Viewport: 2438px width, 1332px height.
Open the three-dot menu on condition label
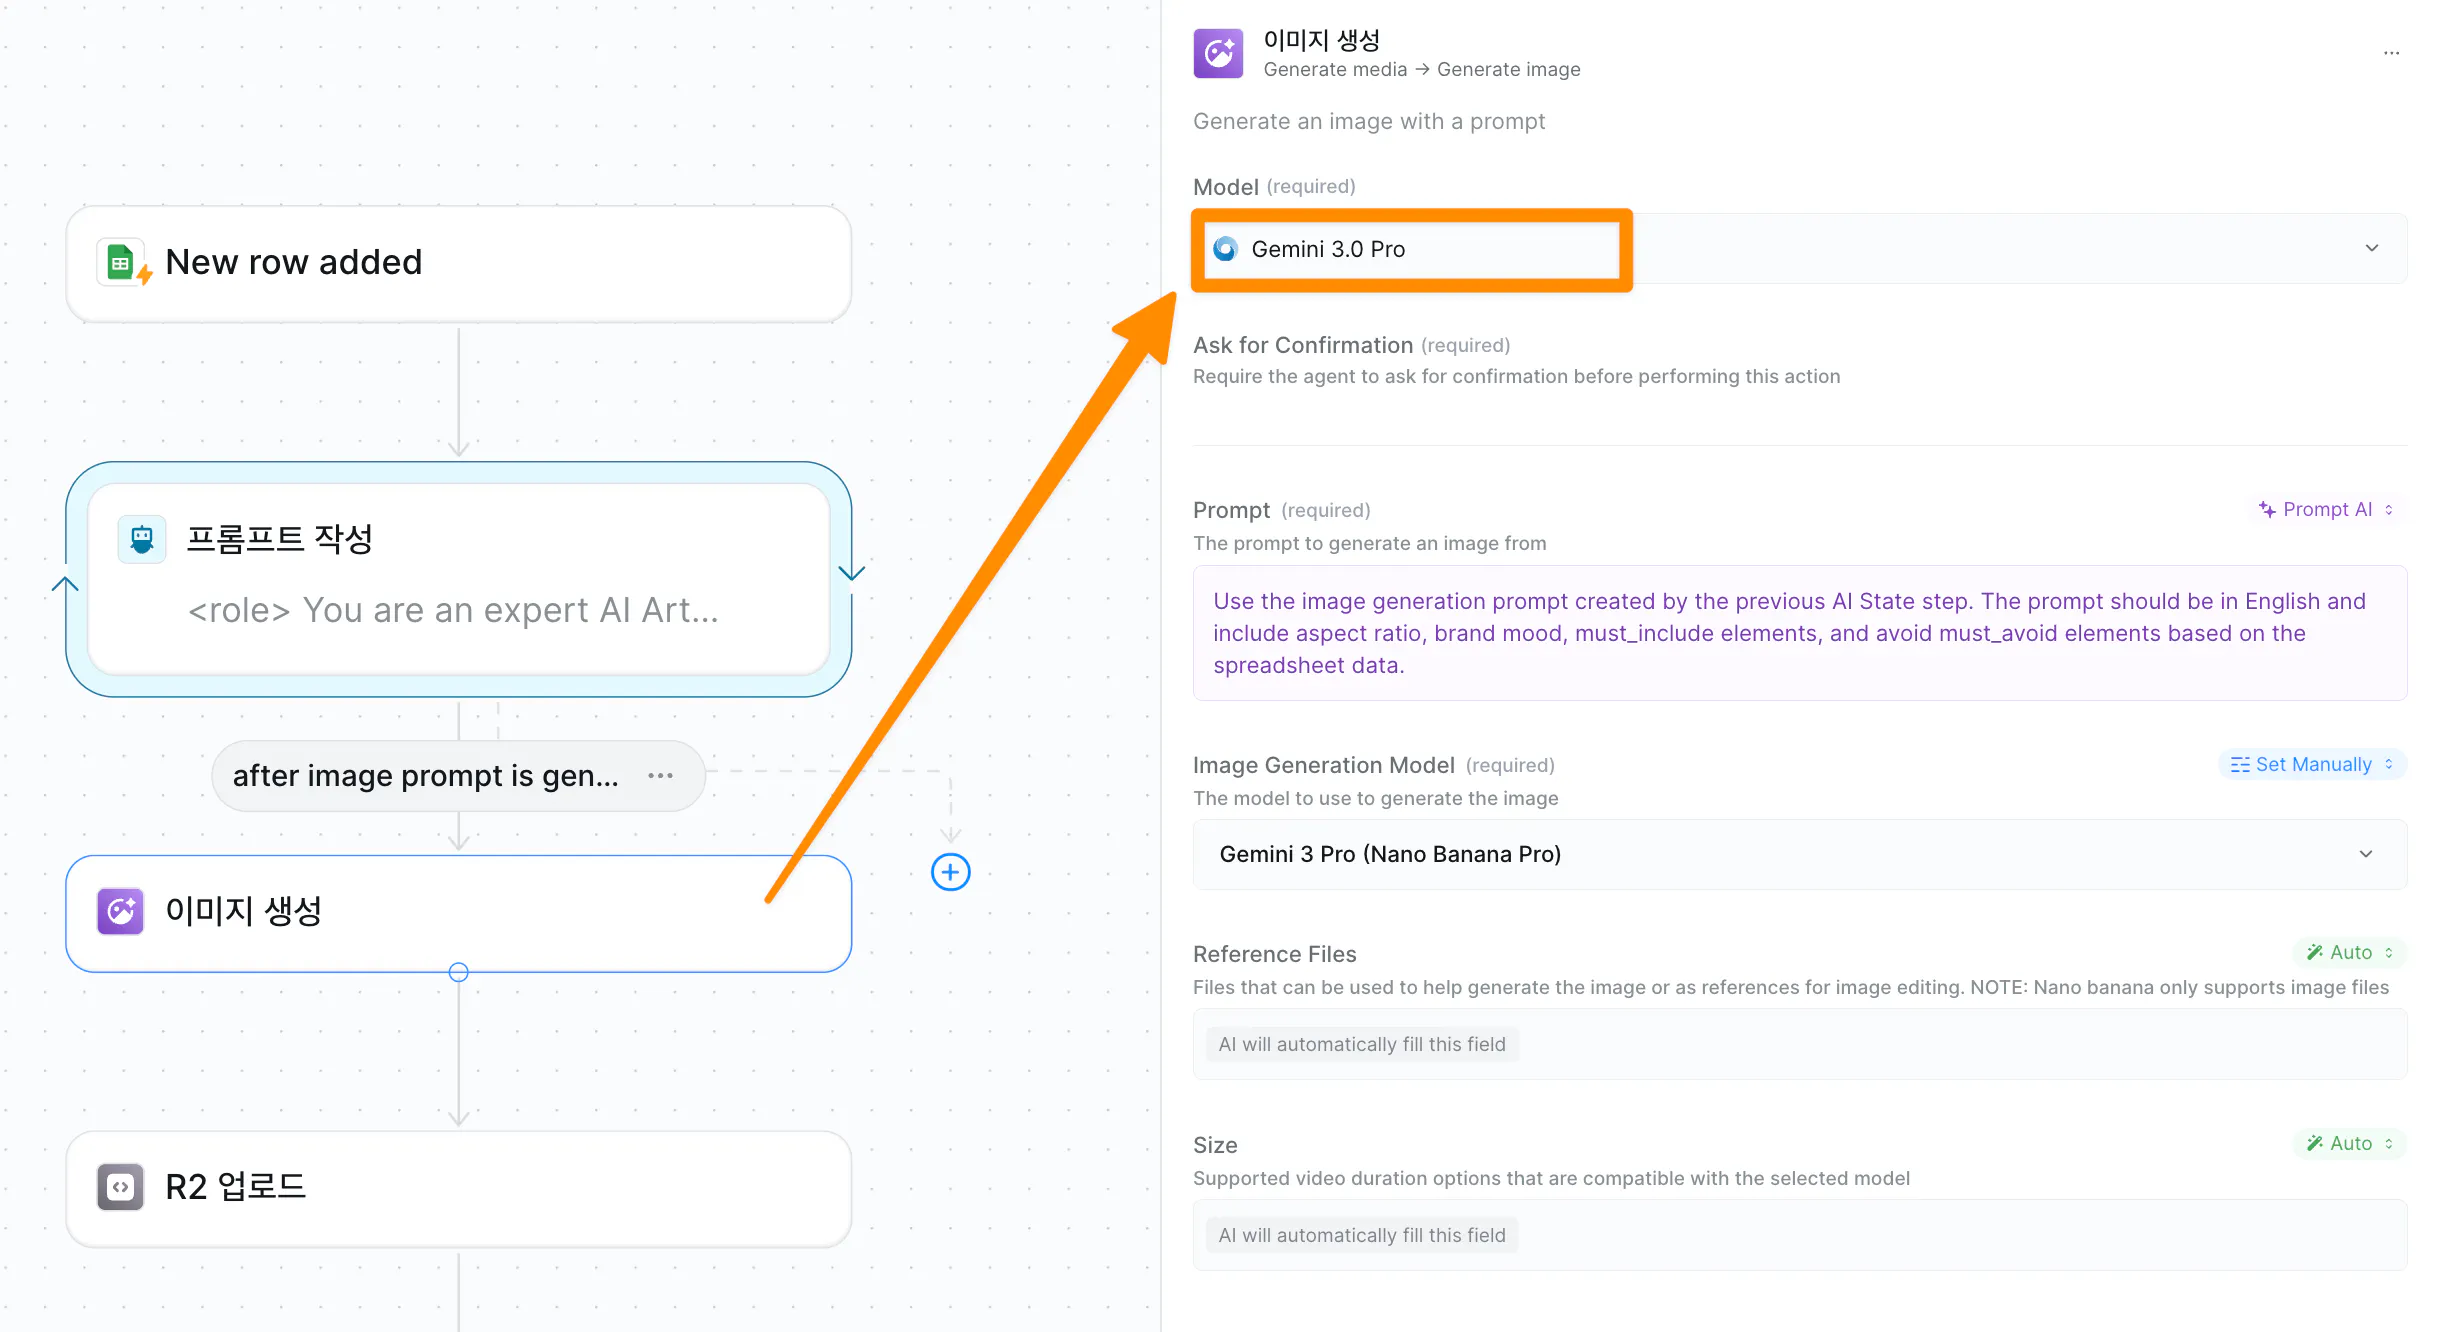(x=660, y=776)
